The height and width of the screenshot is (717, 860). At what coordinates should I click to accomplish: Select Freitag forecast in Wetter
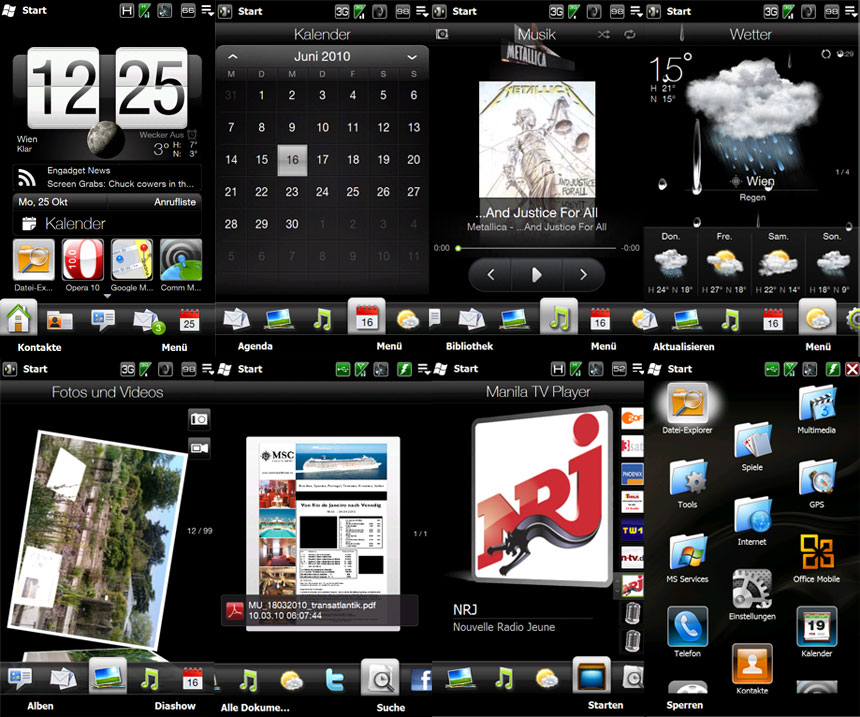click(x=724, y=262)
